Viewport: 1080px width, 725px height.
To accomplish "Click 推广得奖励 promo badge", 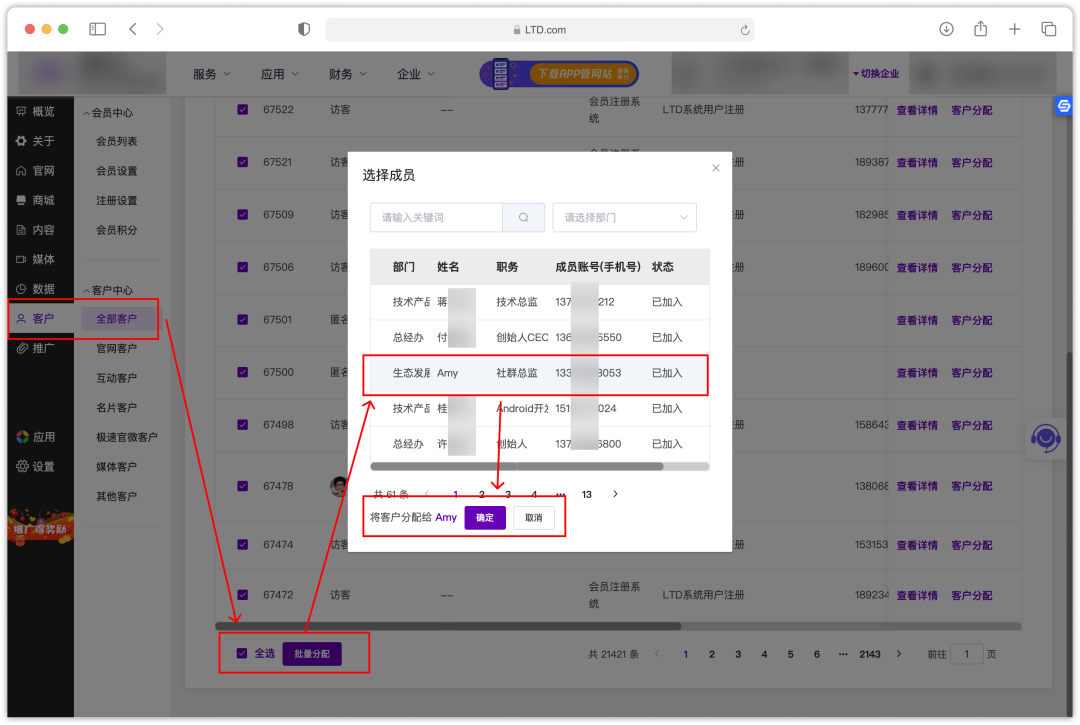I will (x=41, y=527).
